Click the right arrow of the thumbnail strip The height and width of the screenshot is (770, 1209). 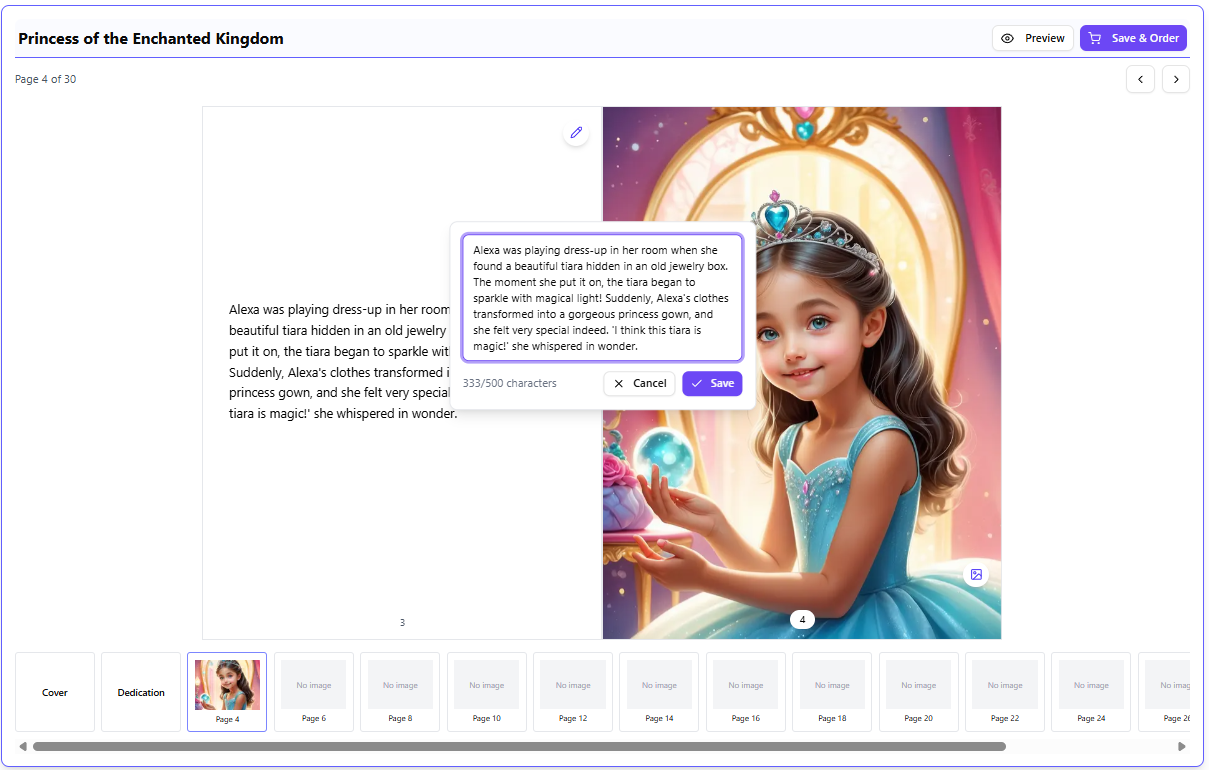coord(1184,745)
